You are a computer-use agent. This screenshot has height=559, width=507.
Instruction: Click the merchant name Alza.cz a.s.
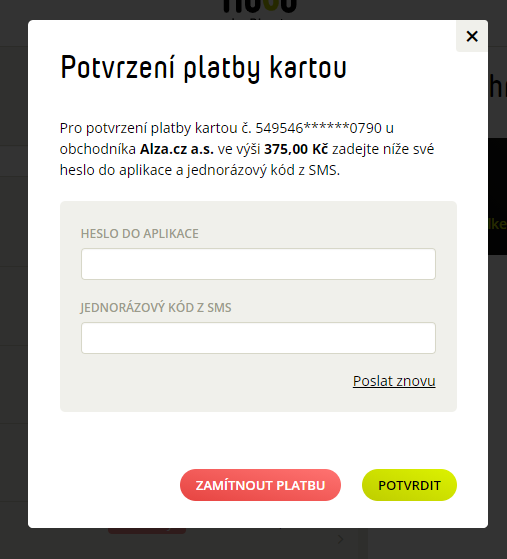[x=176, y=149]
